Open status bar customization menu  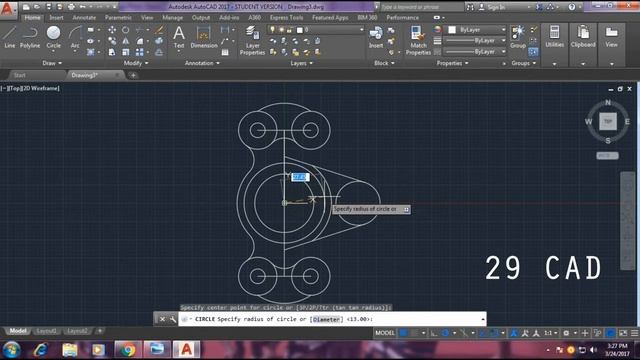click(x=634, y=333)
